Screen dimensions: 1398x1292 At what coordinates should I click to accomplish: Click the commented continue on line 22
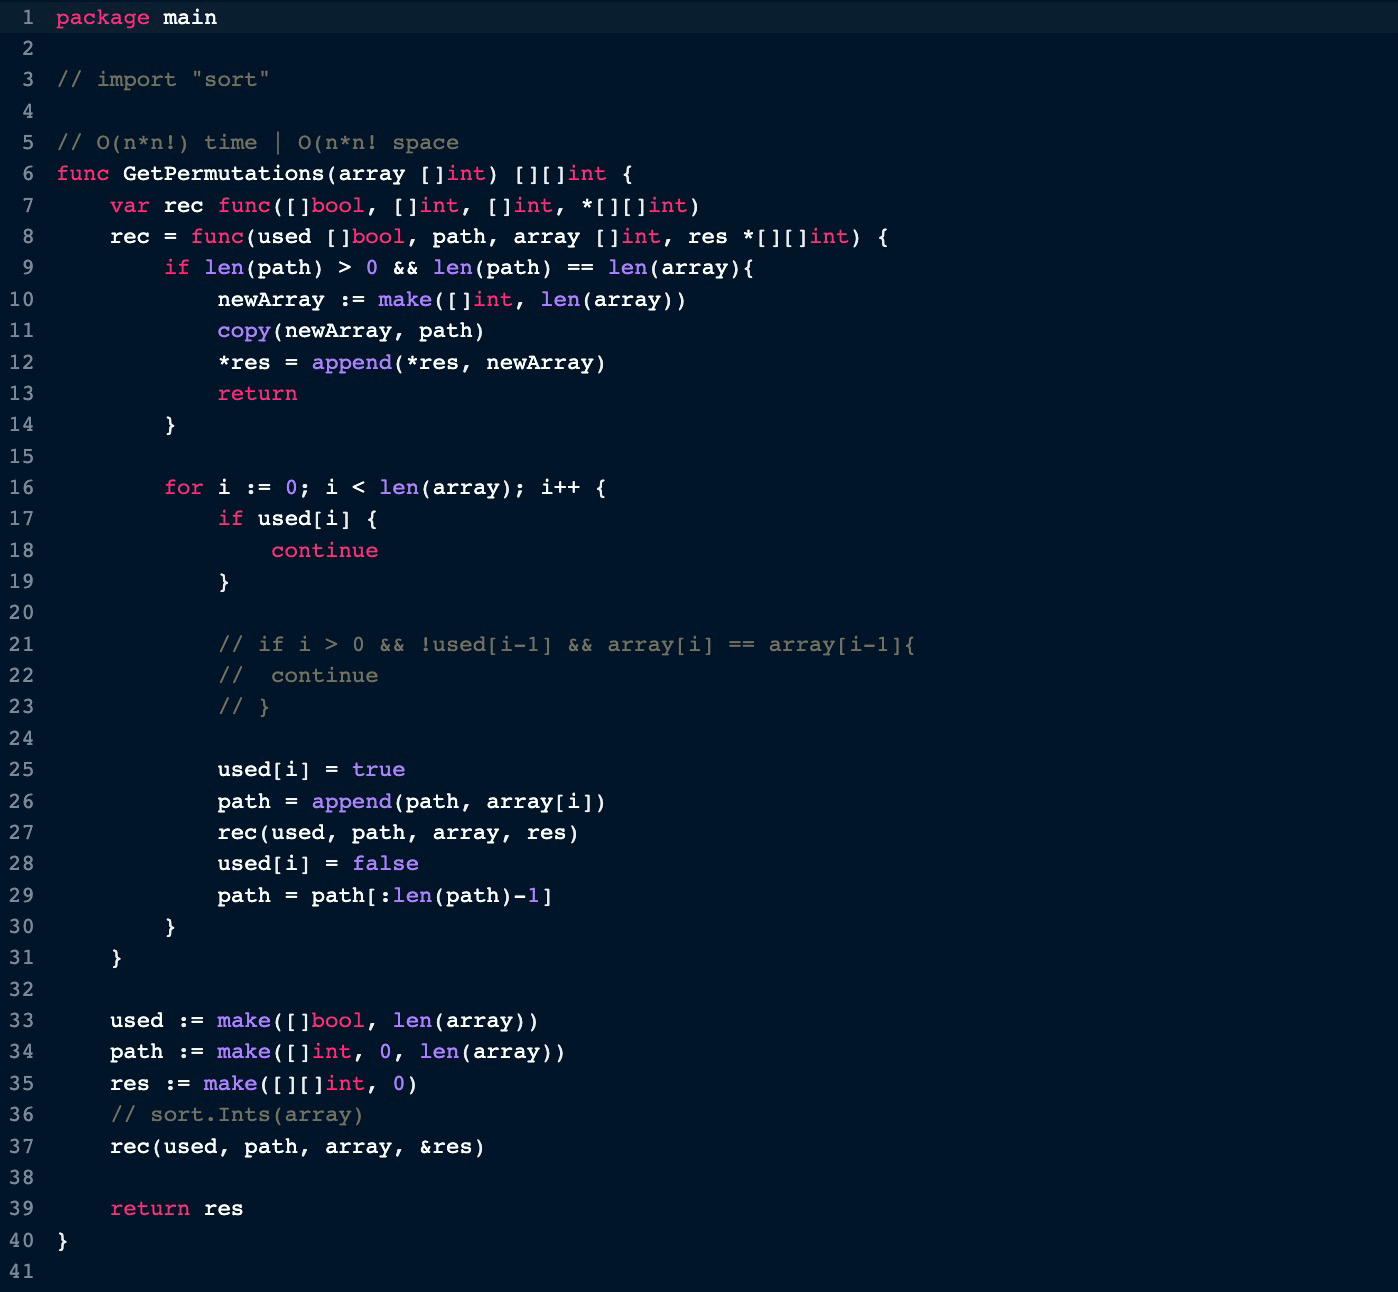(324, 676)
